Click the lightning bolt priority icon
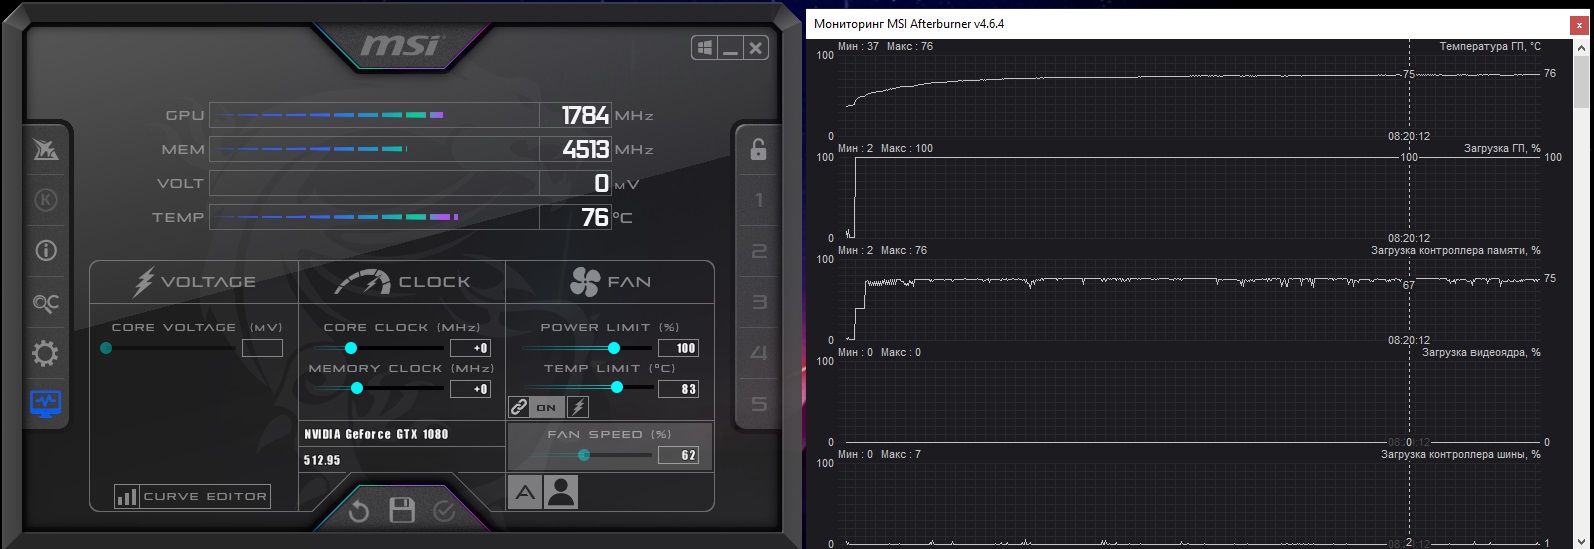Viewport: 1594px width, 549px height. coord(578,407)
